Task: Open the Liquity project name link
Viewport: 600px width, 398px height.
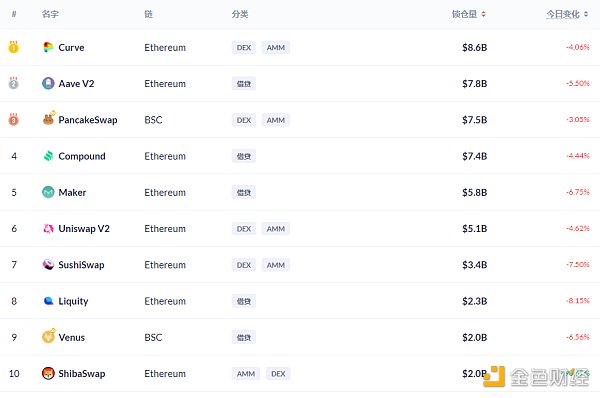Action: (73, 301)
